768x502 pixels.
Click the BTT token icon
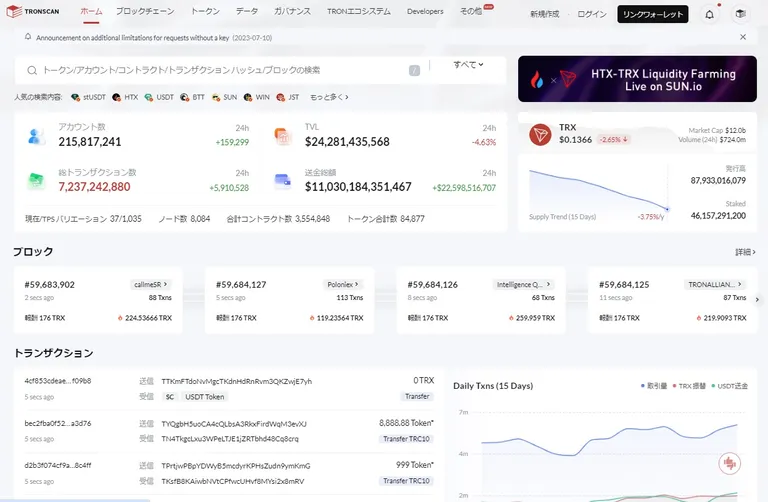184,97
